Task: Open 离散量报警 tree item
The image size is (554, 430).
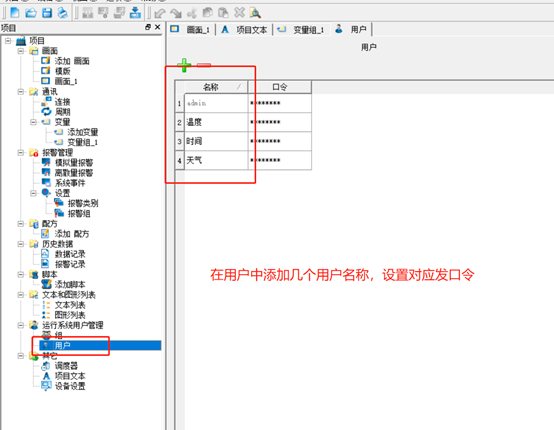Action: point(74,173)
